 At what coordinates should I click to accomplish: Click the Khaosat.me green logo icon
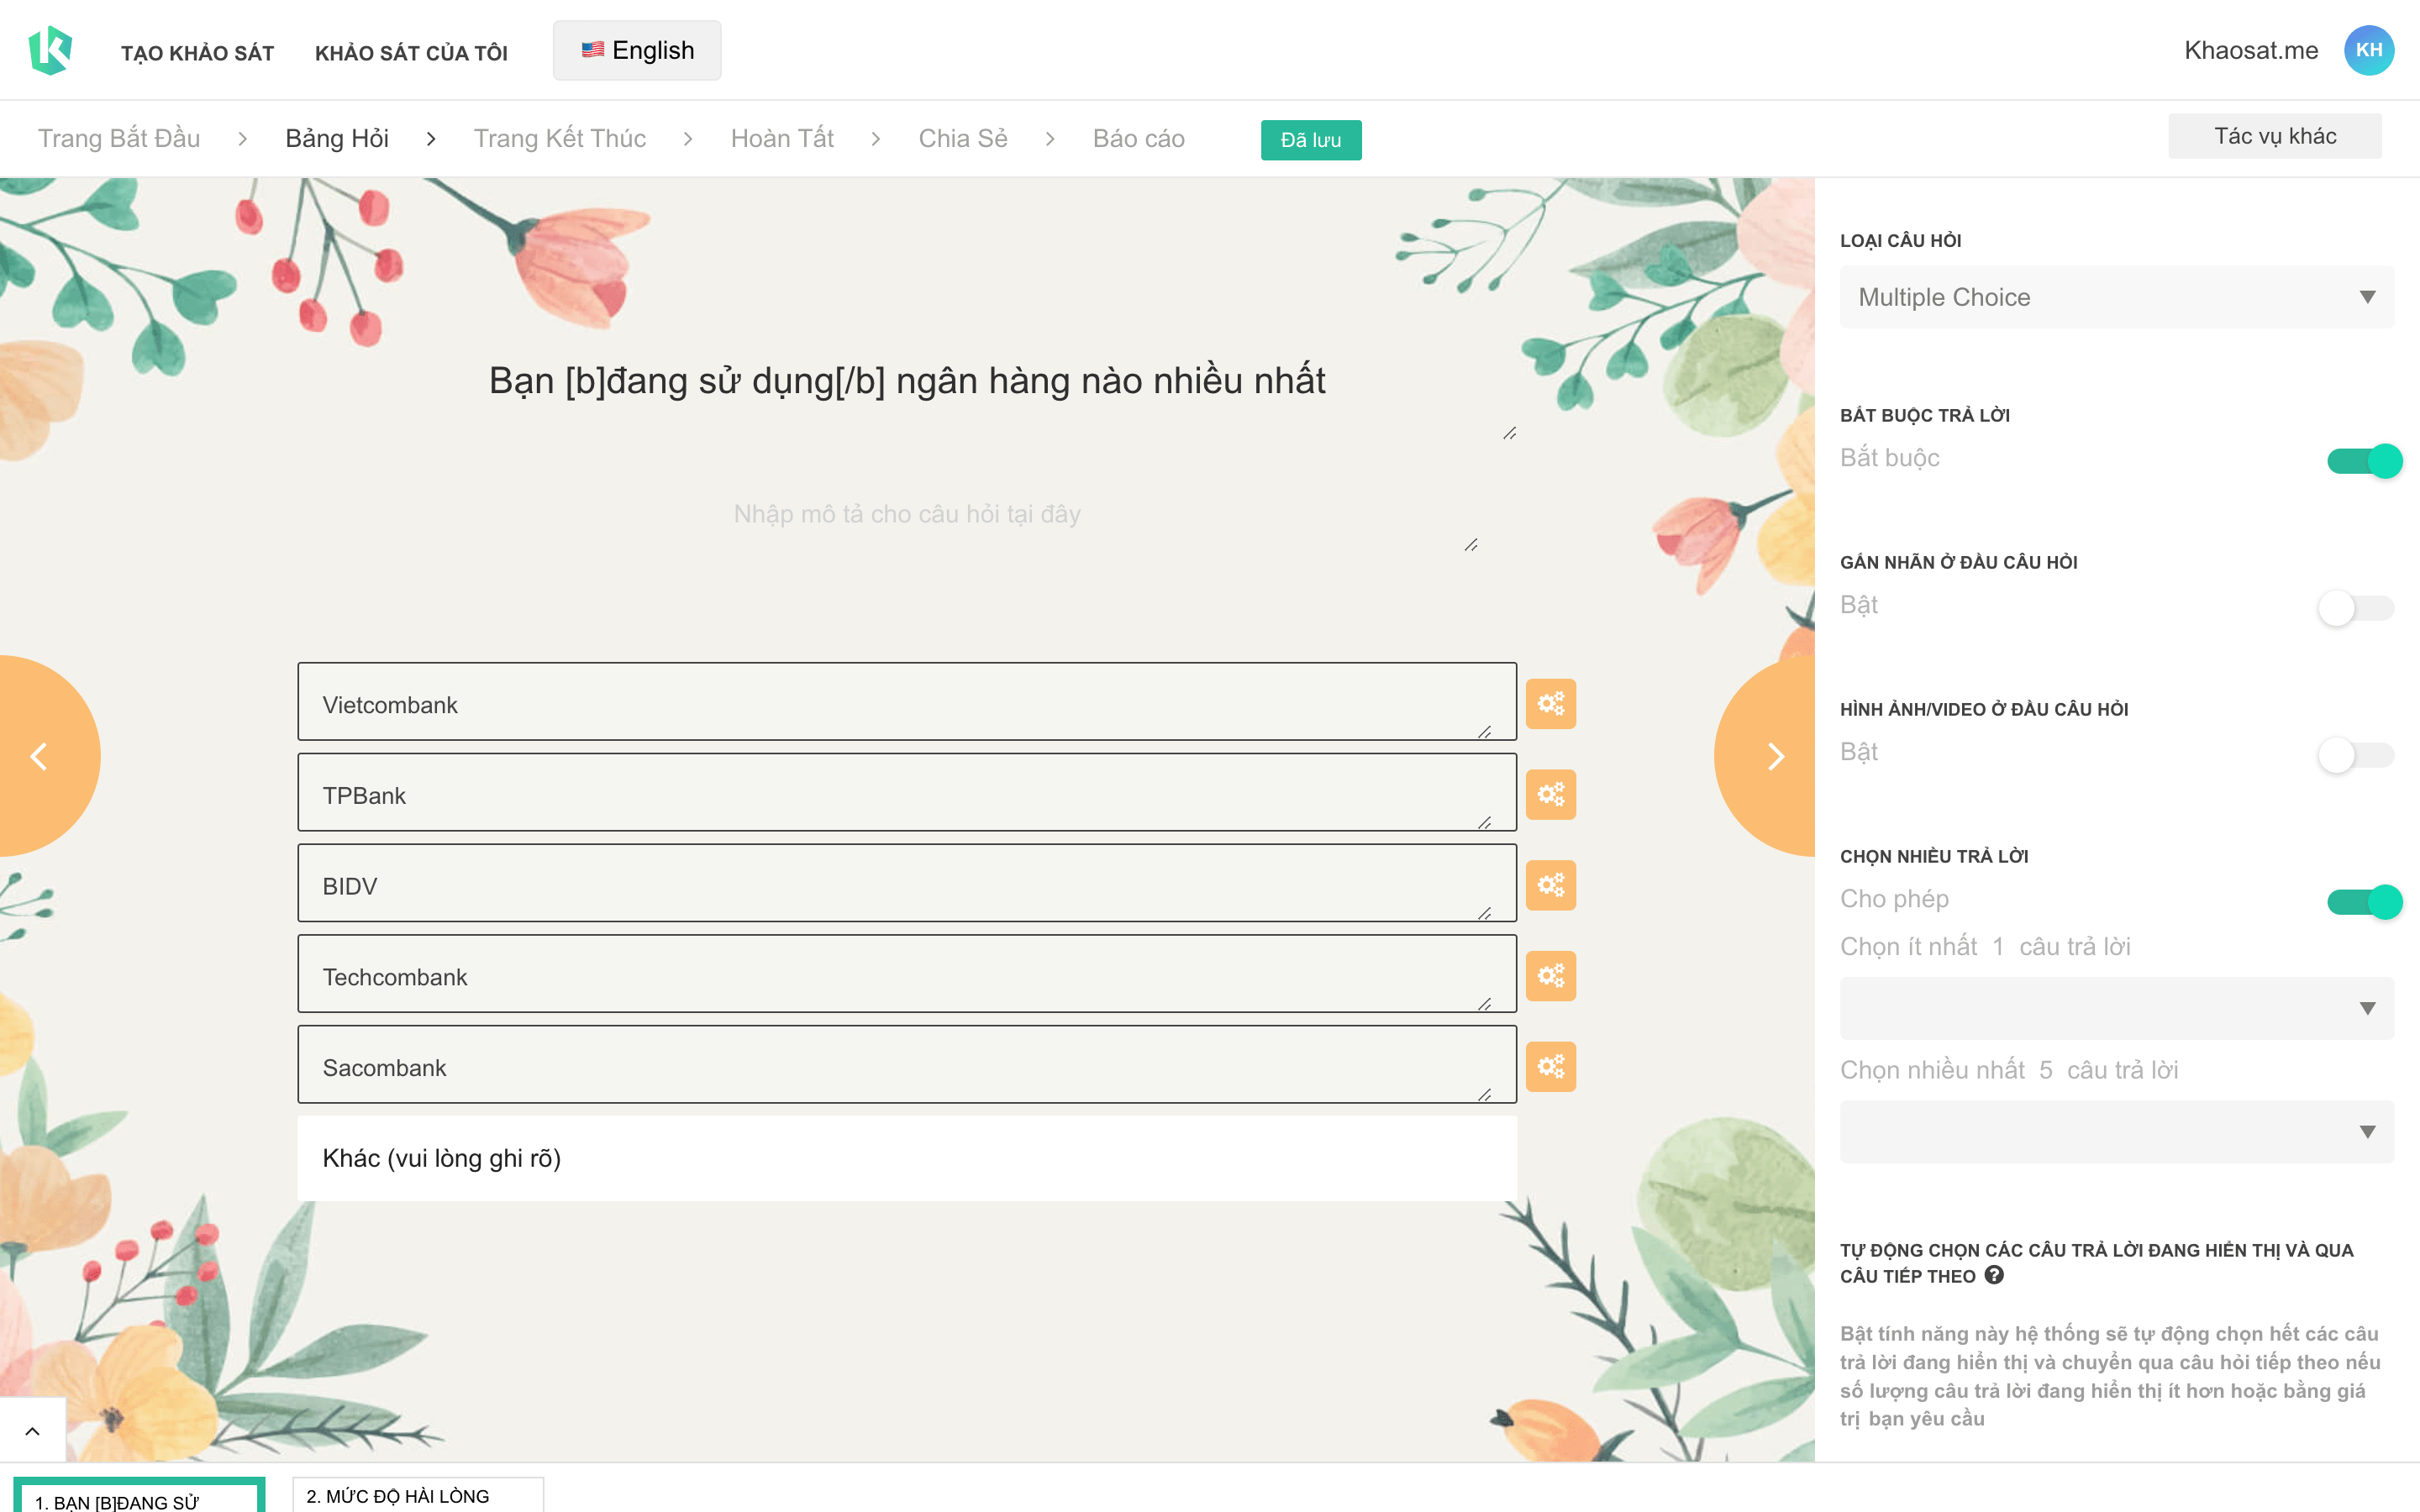pos(50,50)
